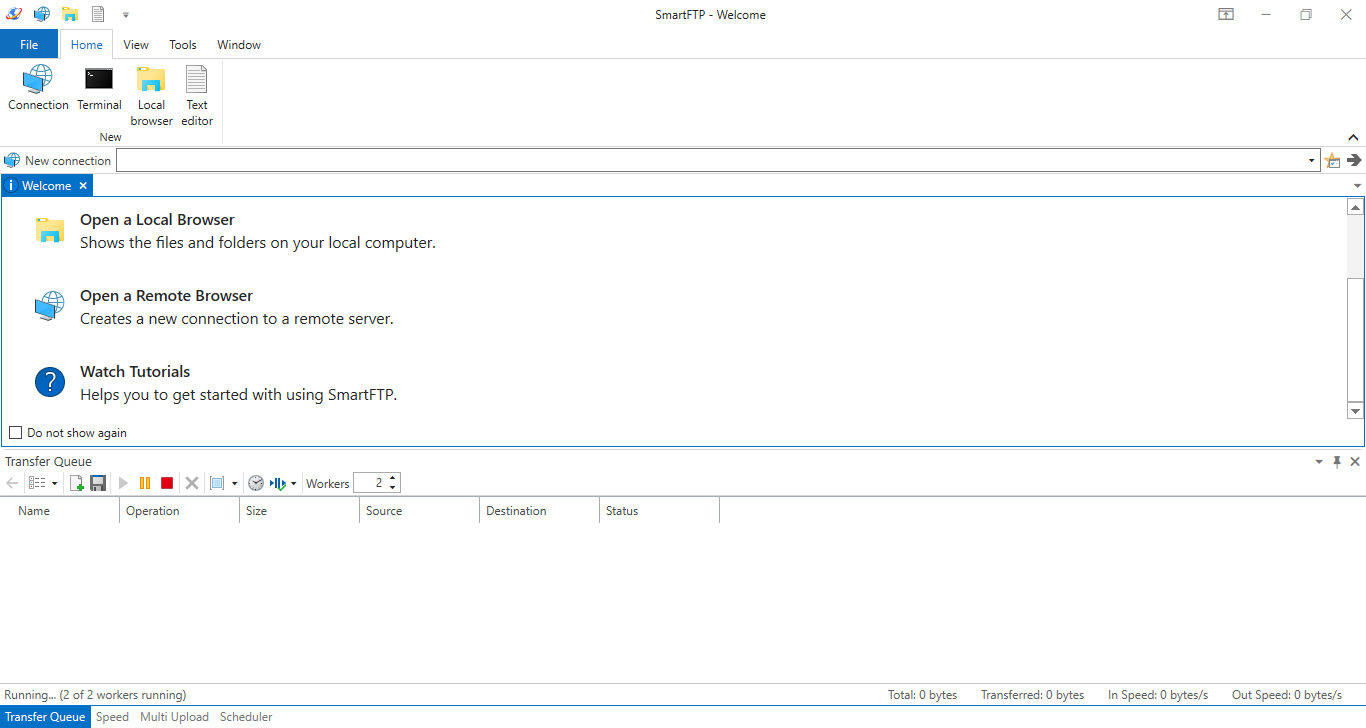Stop the Transfer Queue with red square
This screenshot has height=728, width=1366.
167,483
